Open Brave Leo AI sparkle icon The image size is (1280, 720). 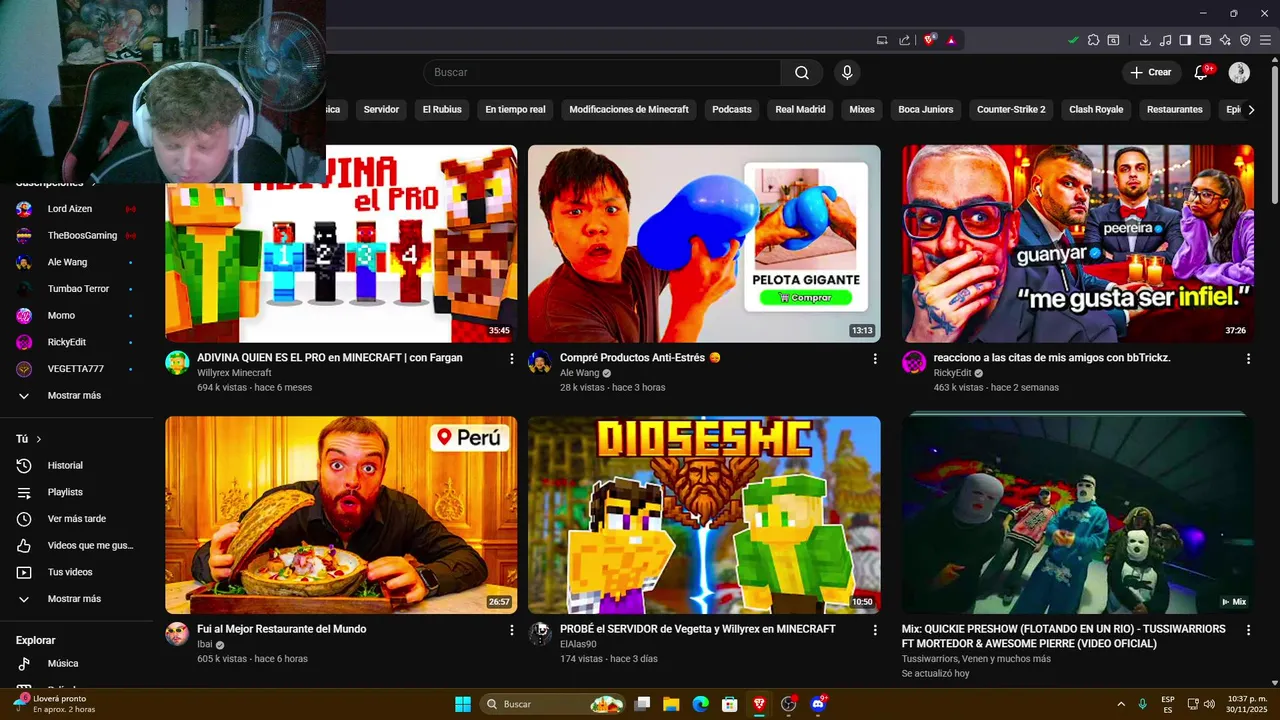pos(1225,40)
